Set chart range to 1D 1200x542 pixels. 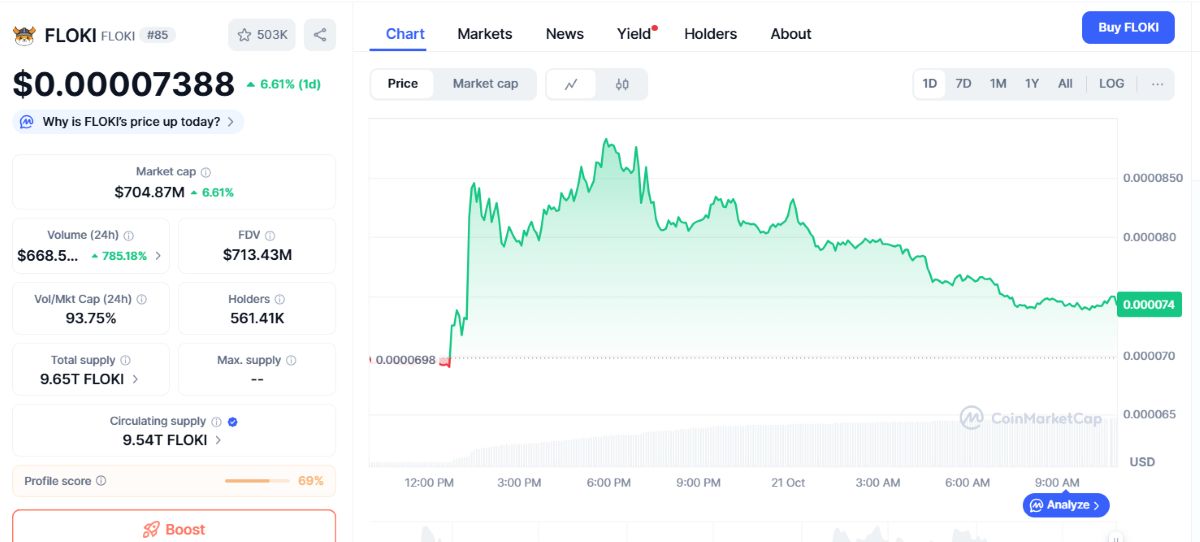(930, 84)
